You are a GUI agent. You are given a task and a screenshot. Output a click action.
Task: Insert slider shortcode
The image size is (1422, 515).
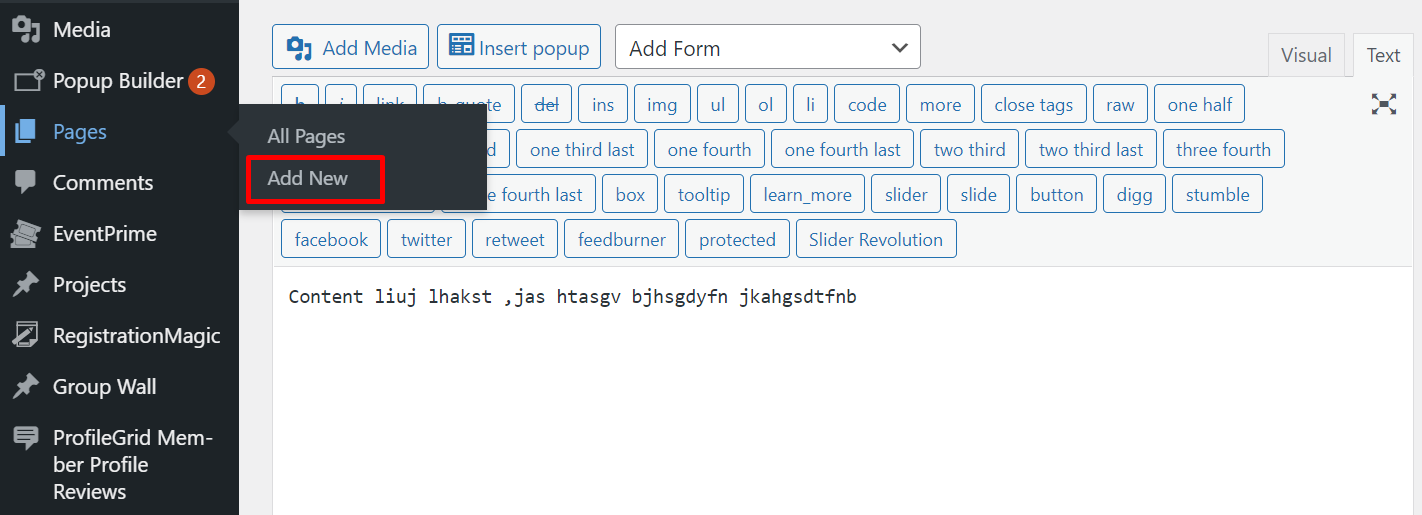906,195
